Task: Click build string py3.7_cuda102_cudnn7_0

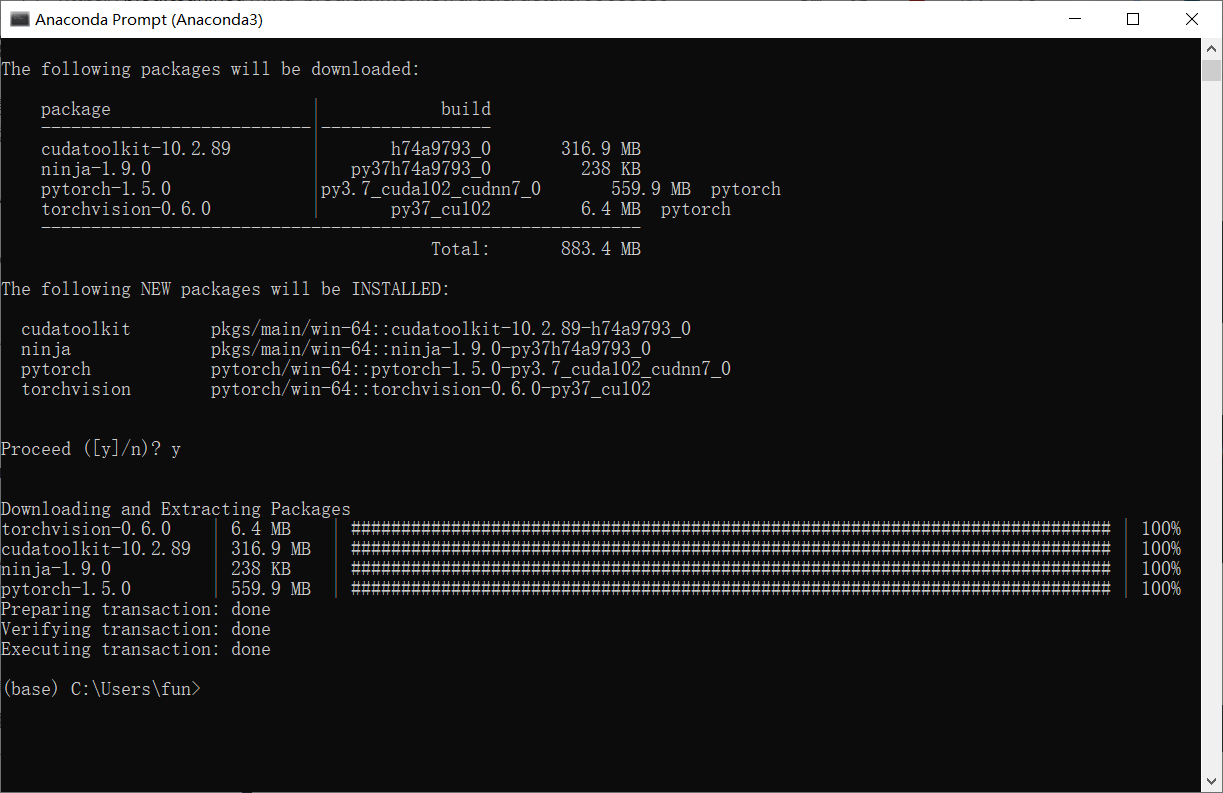Action: point(431,189)
